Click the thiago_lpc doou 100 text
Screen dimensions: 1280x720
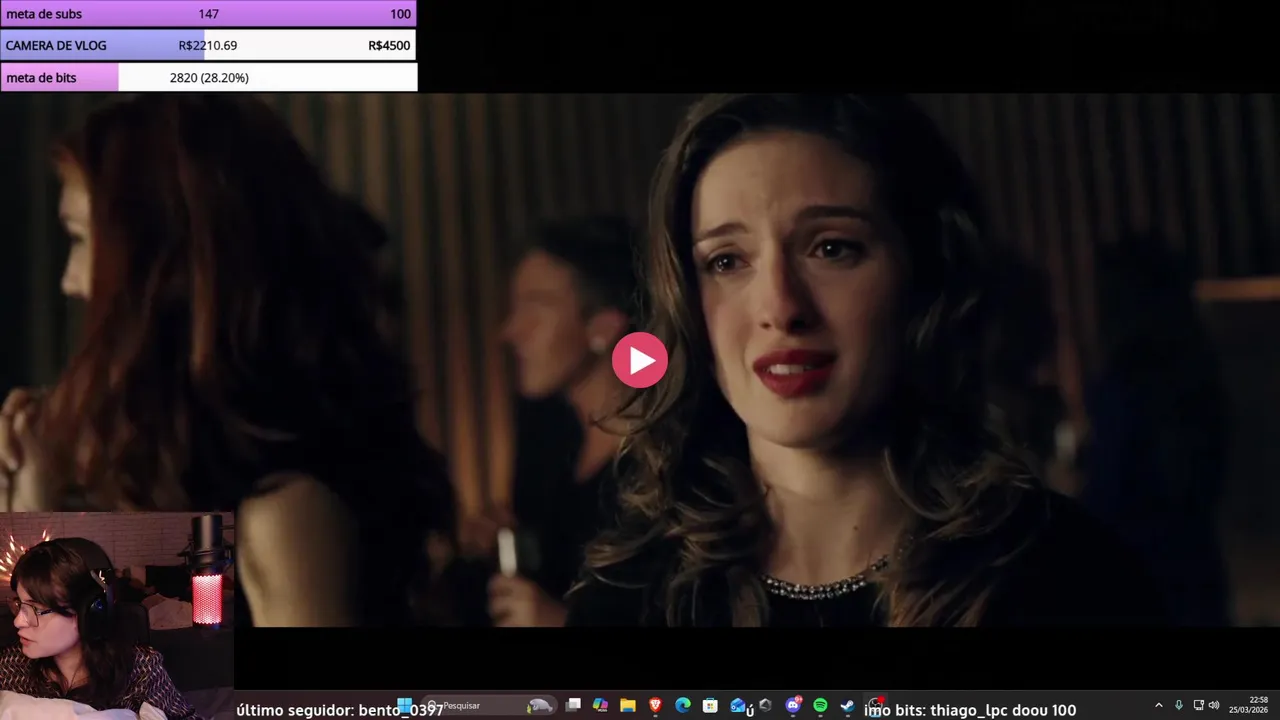(1003, 710)
